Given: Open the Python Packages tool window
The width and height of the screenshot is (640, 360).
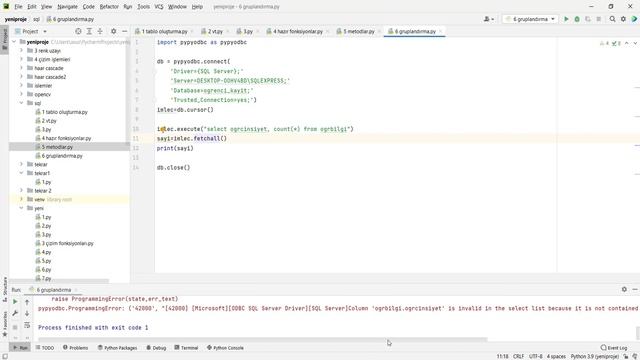Looking at the screenshot, I should pos(118,348).
